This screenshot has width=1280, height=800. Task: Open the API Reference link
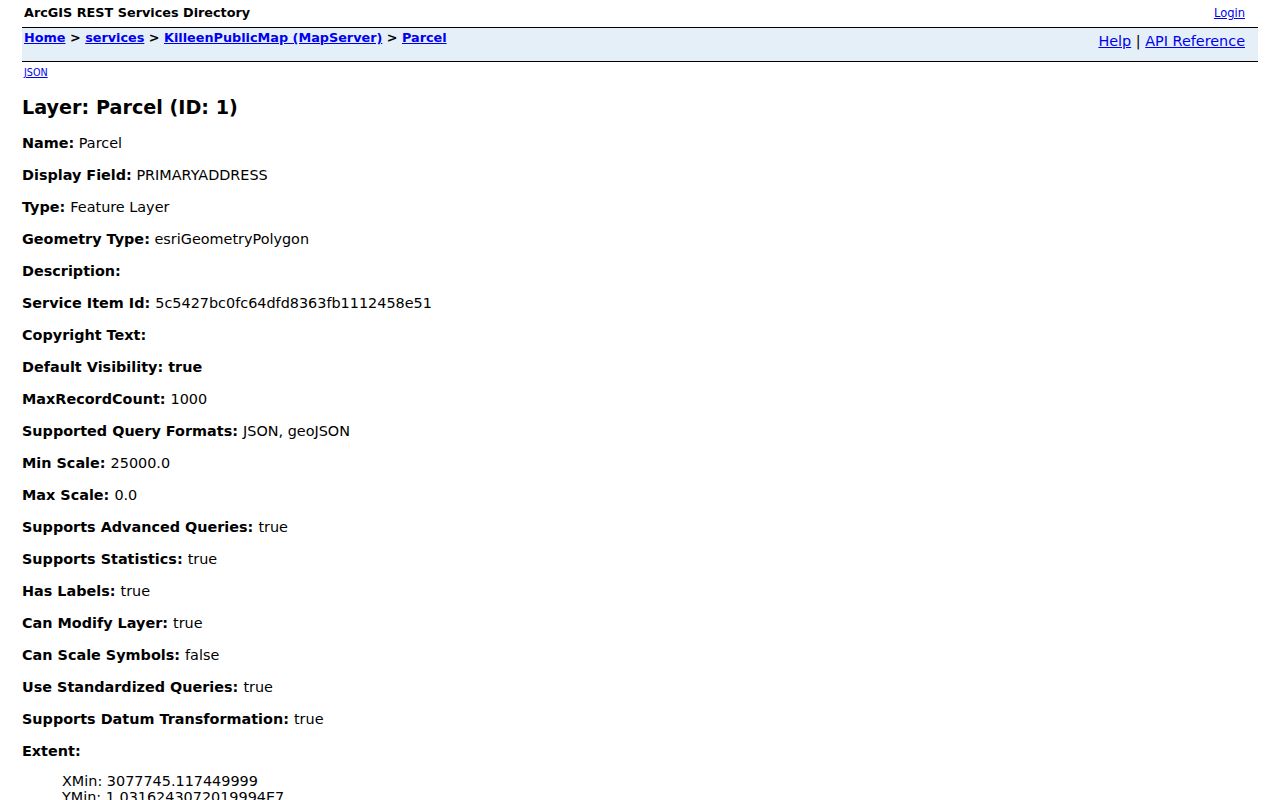coord(1195,41)
